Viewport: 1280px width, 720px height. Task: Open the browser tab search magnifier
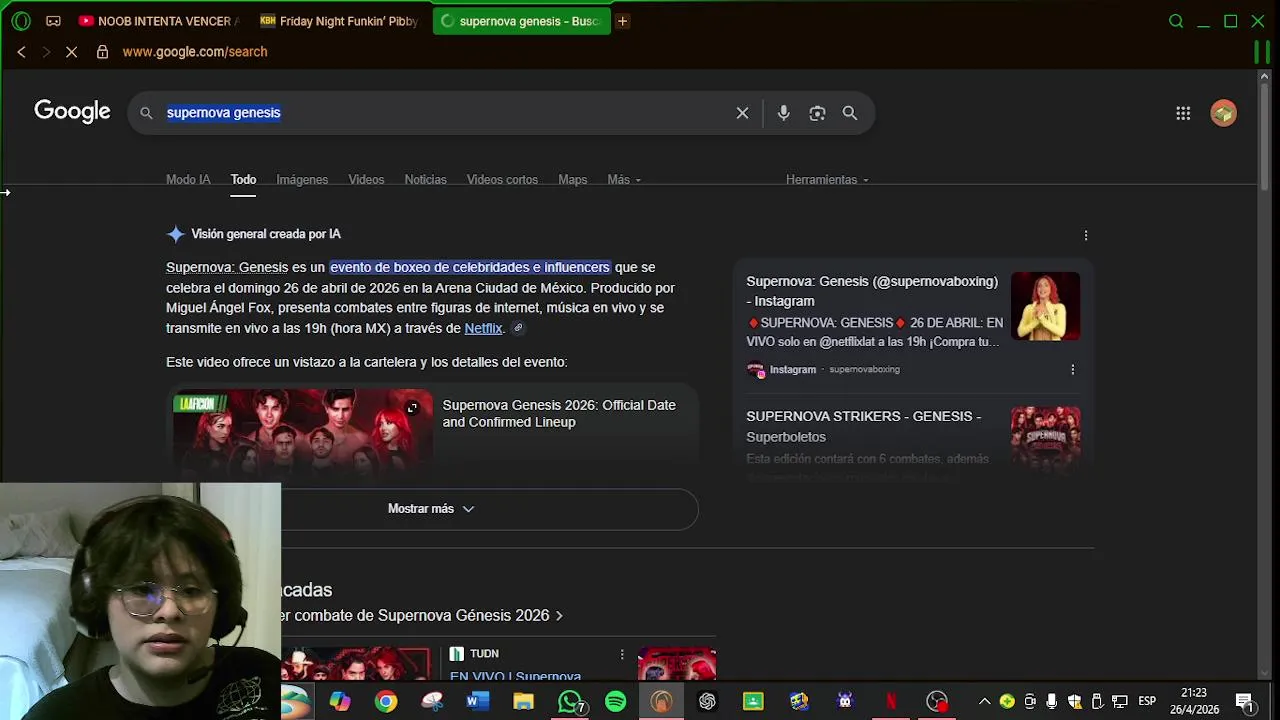tap(1176, 21)
